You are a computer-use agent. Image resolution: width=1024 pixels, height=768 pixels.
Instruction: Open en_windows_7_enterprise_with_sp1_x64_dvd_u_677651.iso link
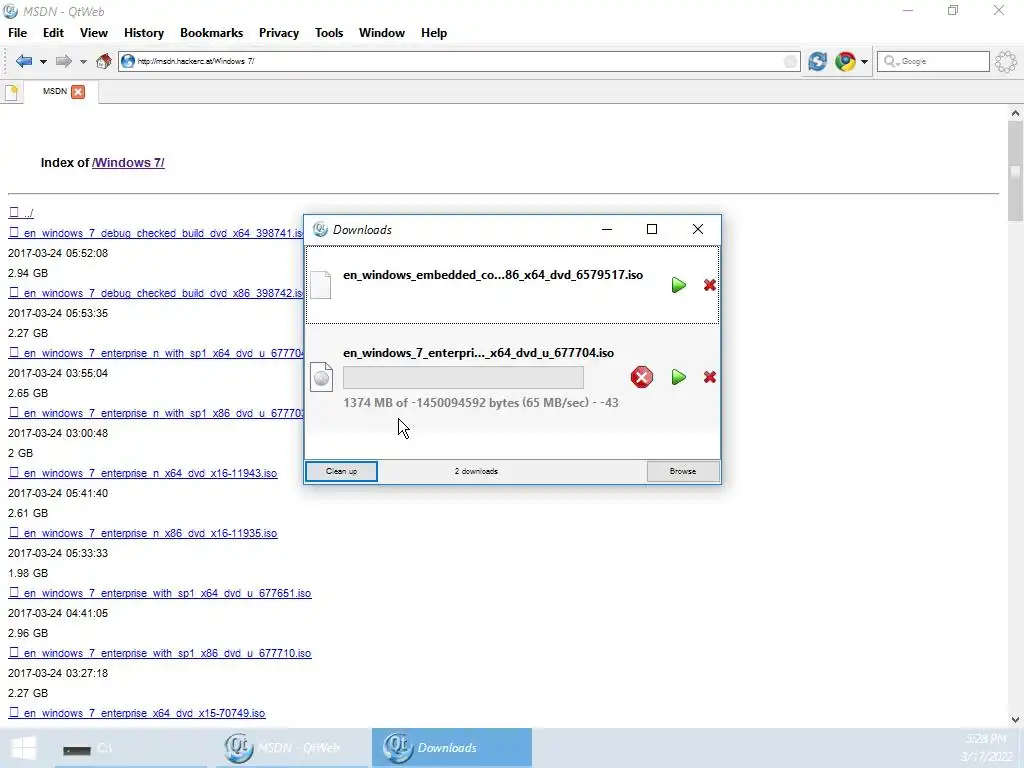point(160,594)
